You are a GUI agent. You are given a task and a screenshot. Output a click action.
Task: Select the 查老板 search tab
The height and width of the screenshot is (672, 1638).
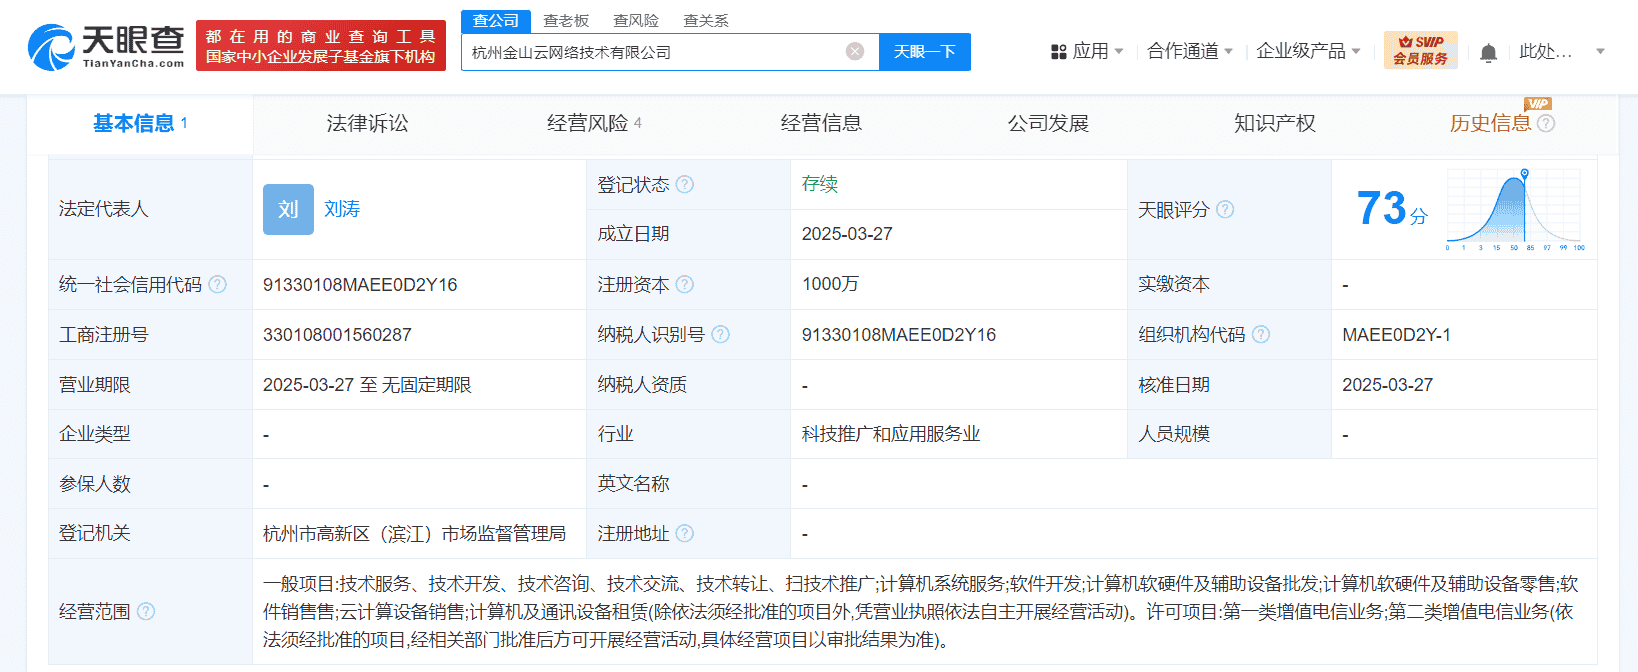click(566, 20)
